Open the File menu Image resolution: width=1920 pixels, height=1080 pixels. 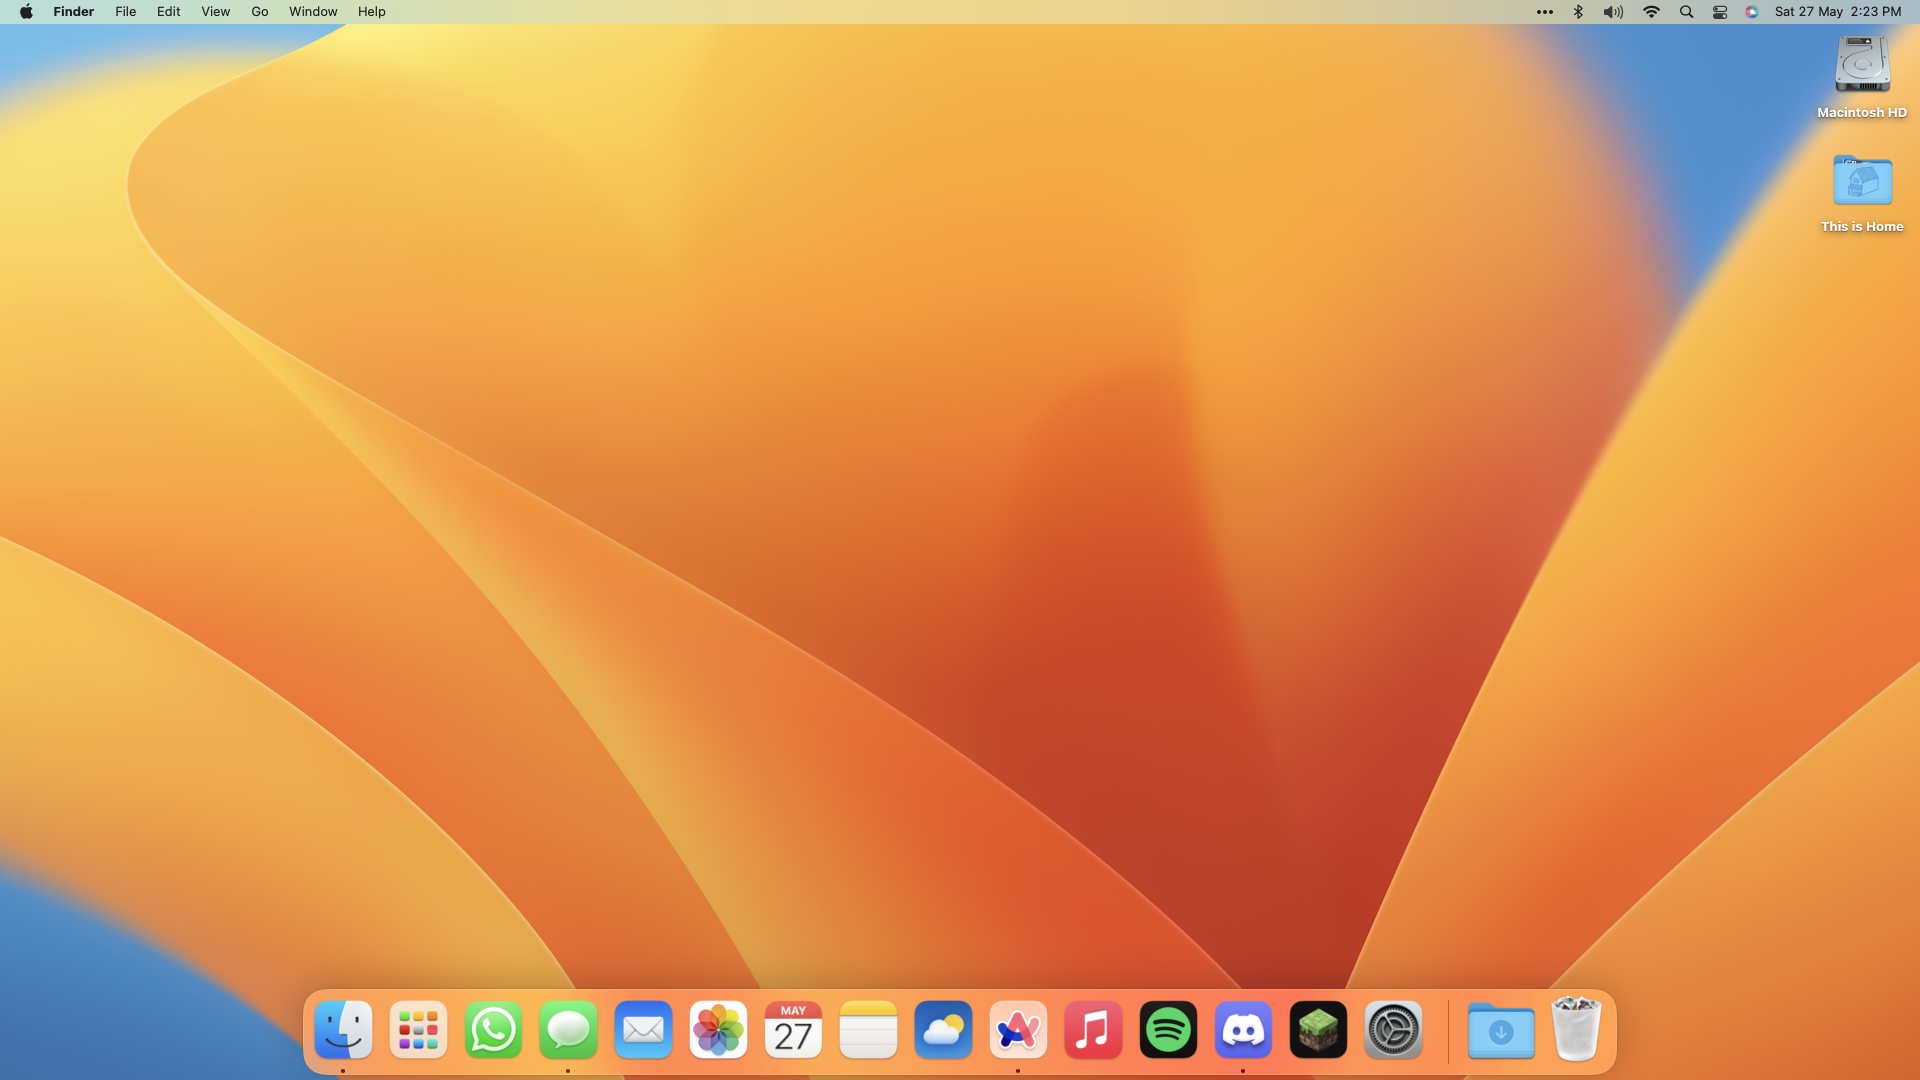point(126,12)
